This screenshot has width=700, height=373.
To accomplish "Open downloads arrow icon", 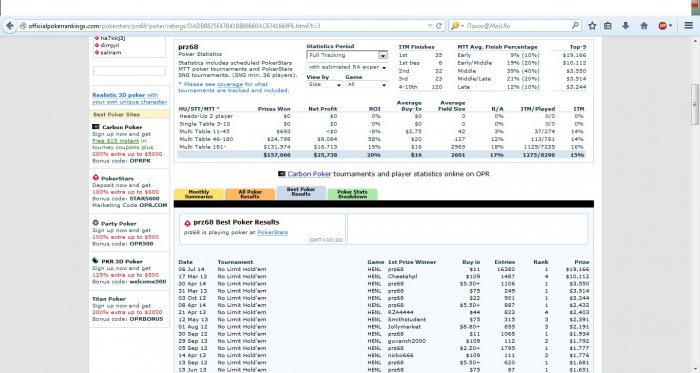I will (625, 26).
